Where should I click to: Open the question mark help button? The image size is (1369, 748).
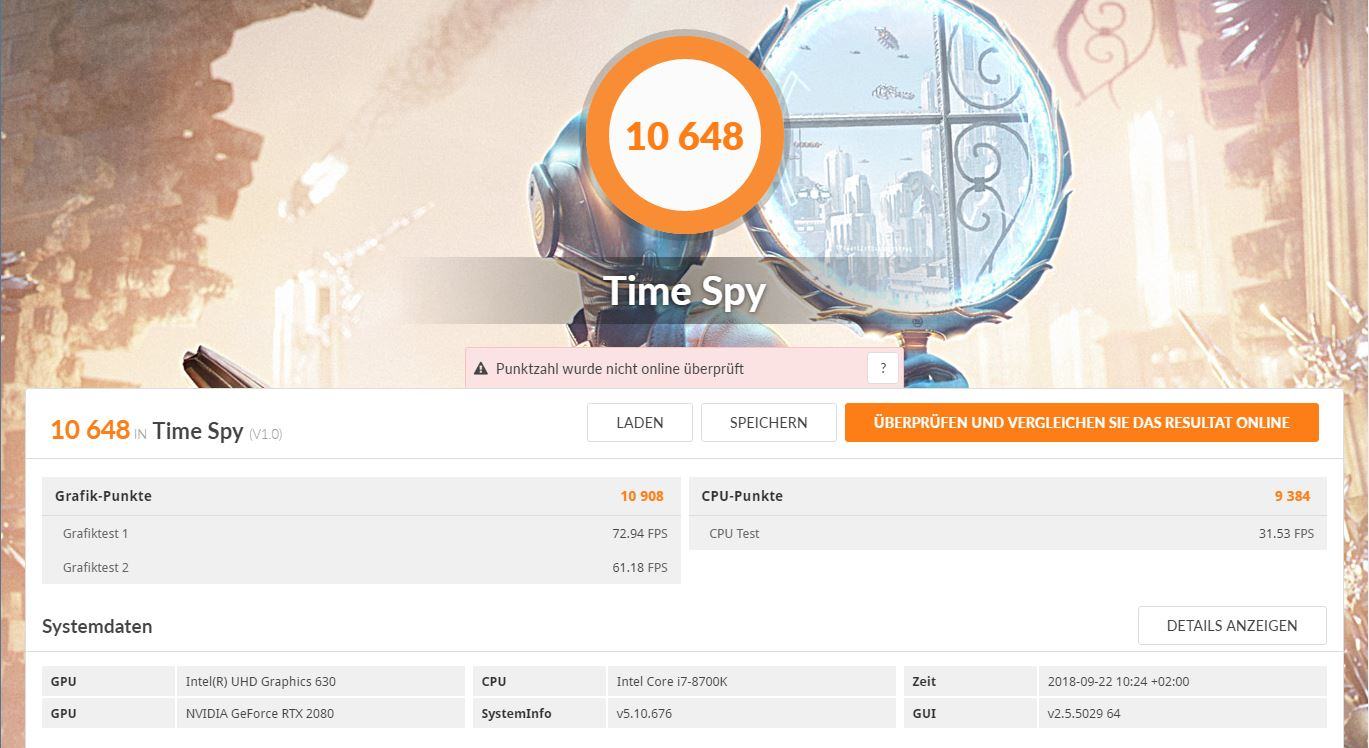883,368
